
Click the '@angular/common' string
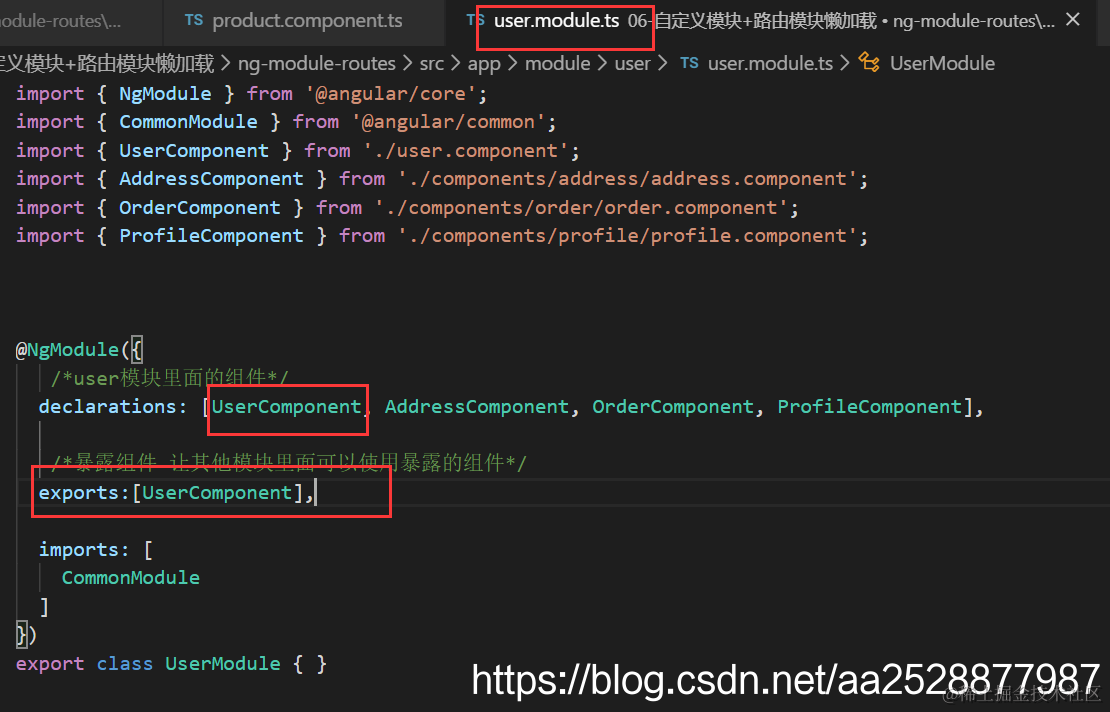pos(448,122)
